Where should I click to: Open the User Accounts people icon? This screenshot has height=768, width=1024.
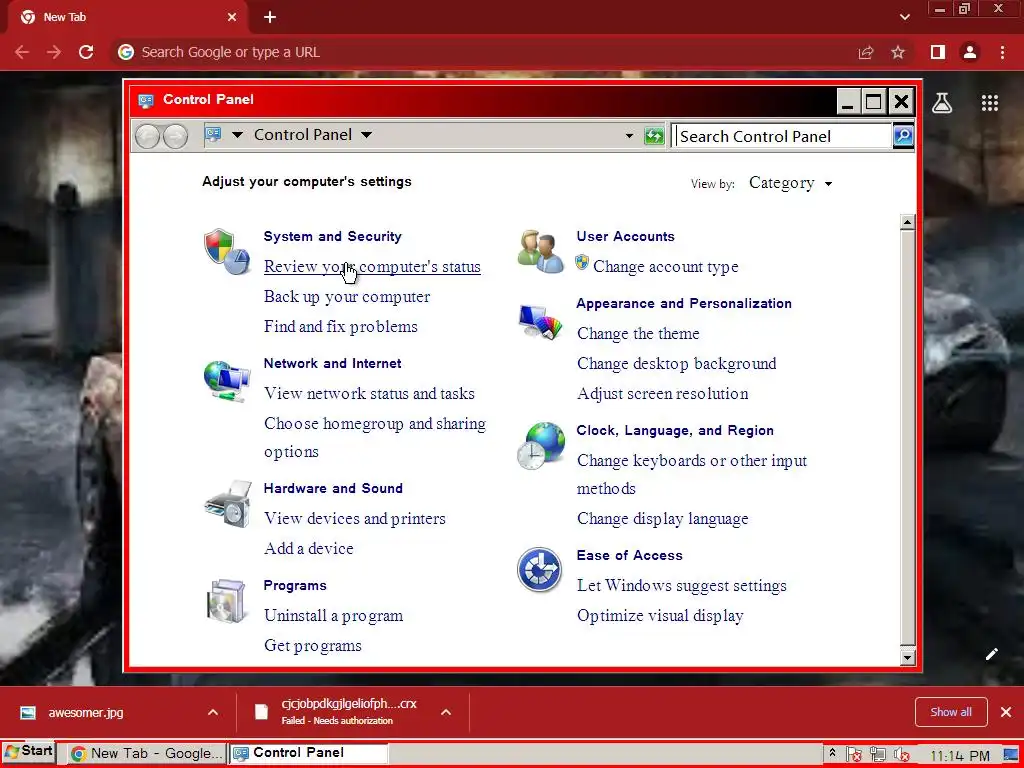540,251
